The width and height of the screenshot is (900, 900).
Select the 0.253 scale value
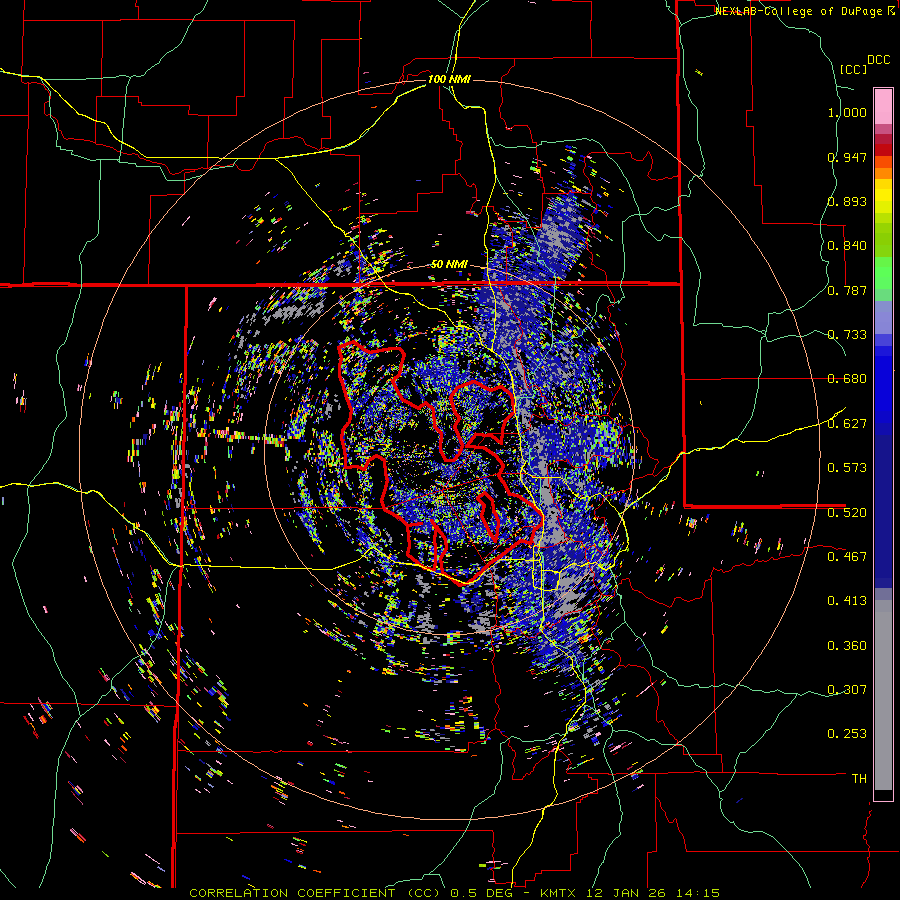[x=847, y=734]
